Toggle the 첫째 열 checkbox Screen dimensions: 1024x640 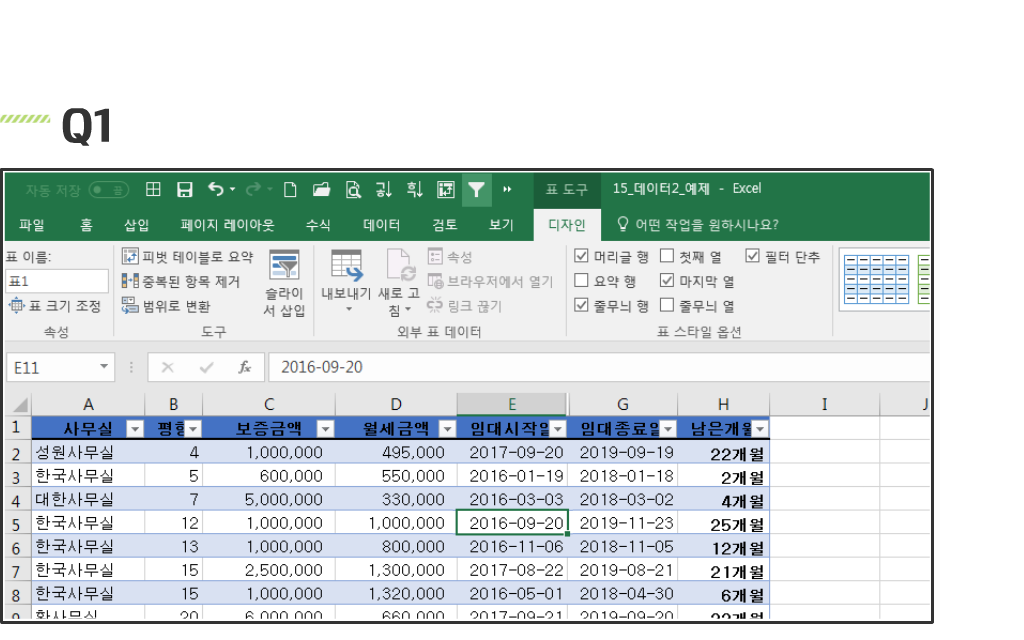tap(667, 256)
